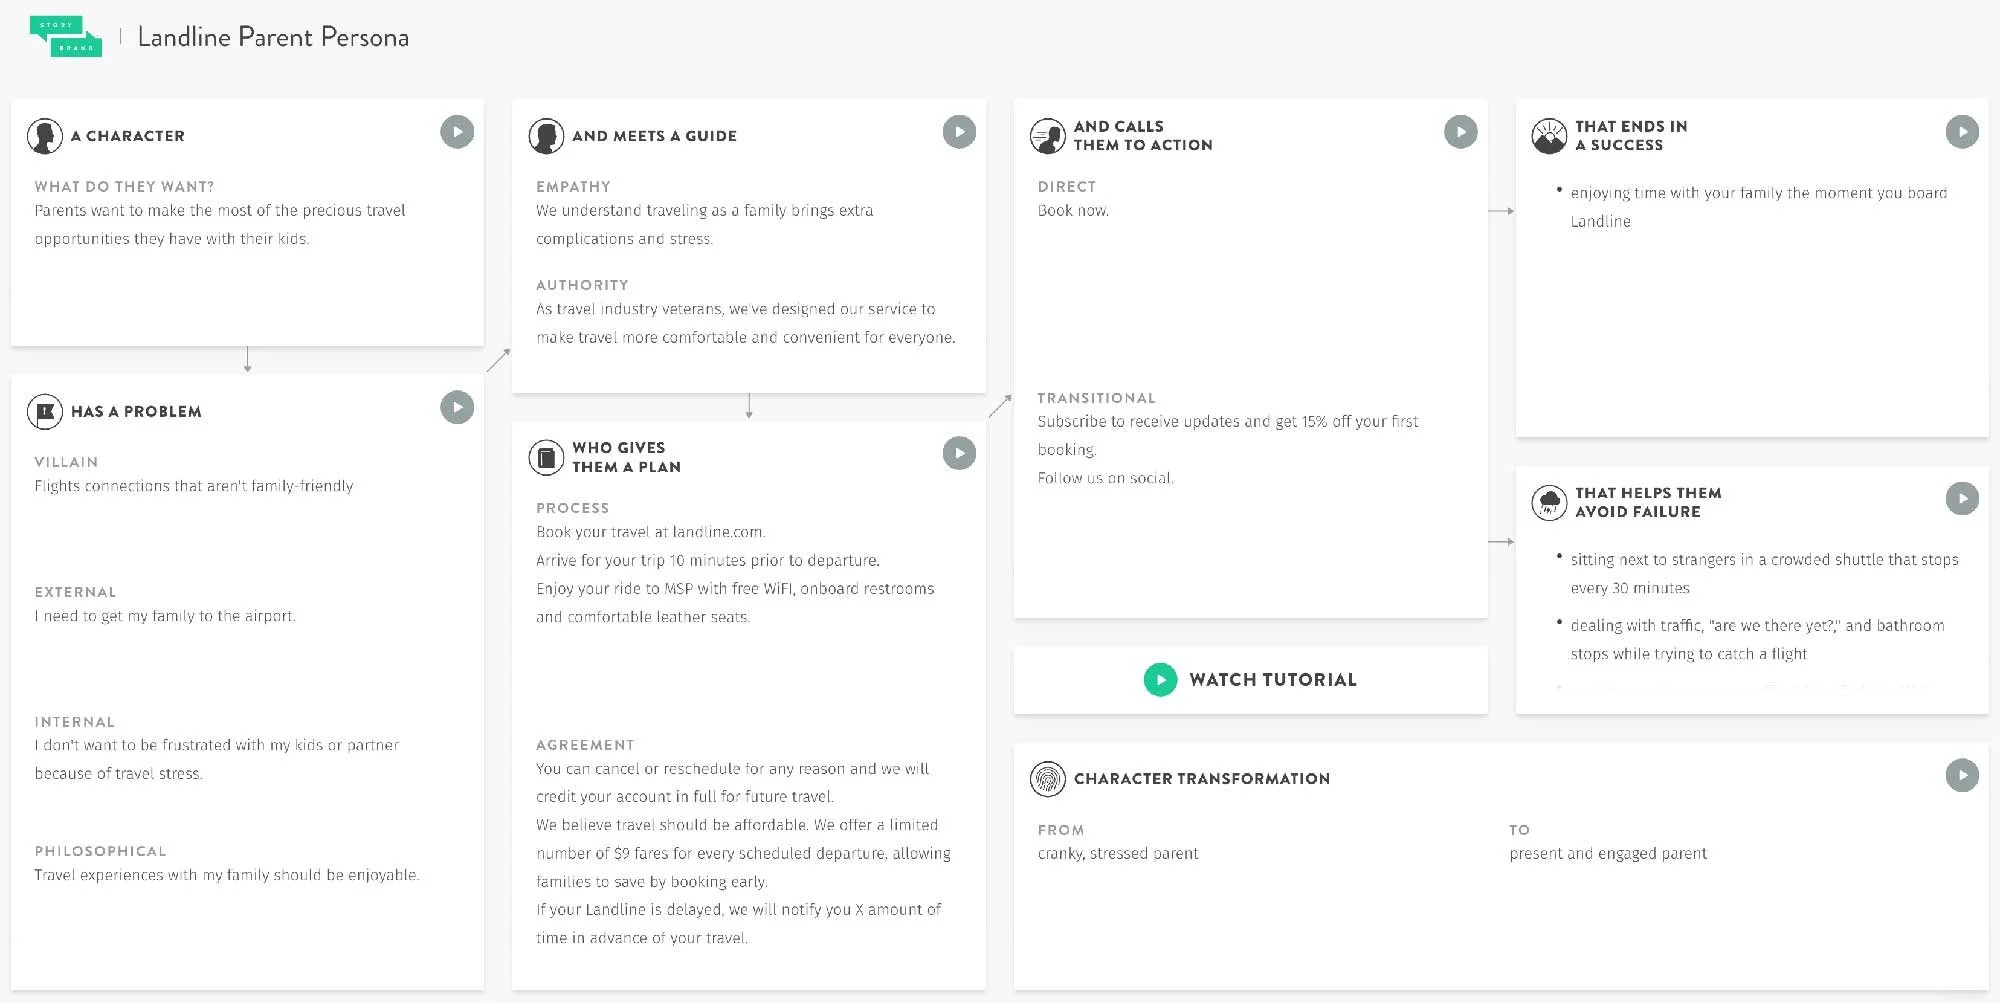
Task: Click the AGREEMENT label
Action: click(x=585, y=745)
